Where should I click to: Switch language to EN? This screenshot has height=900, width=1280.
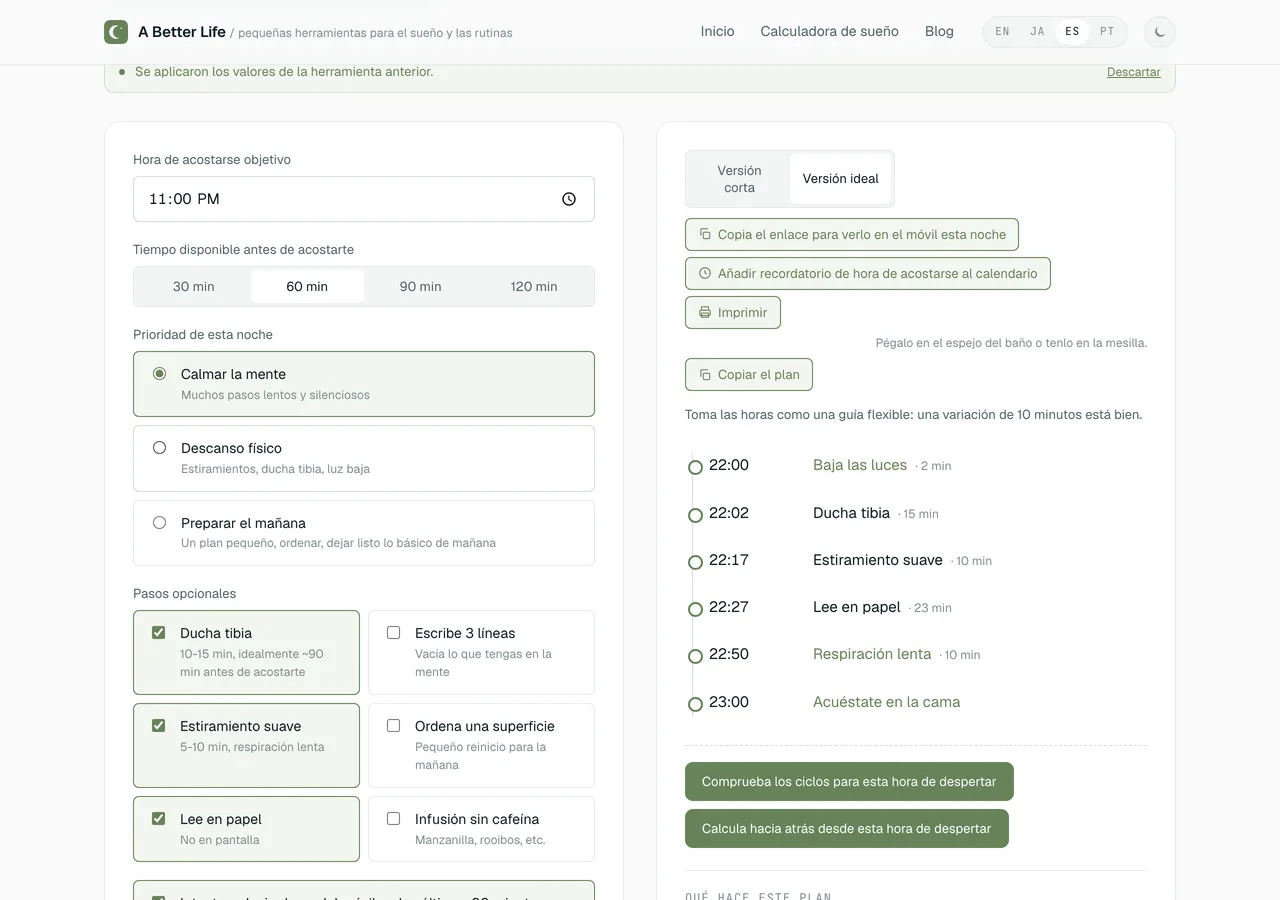pyautogui.click(x=1003, y=32)
